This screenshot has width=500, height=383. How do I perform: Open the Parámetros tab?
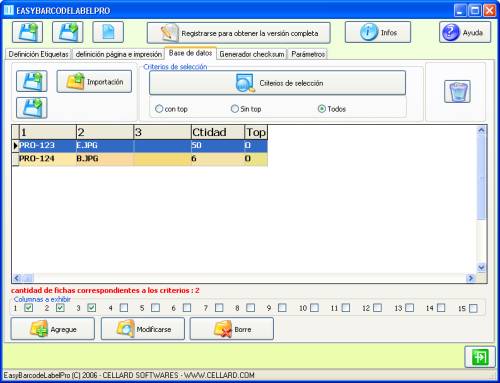pos(308,54)
